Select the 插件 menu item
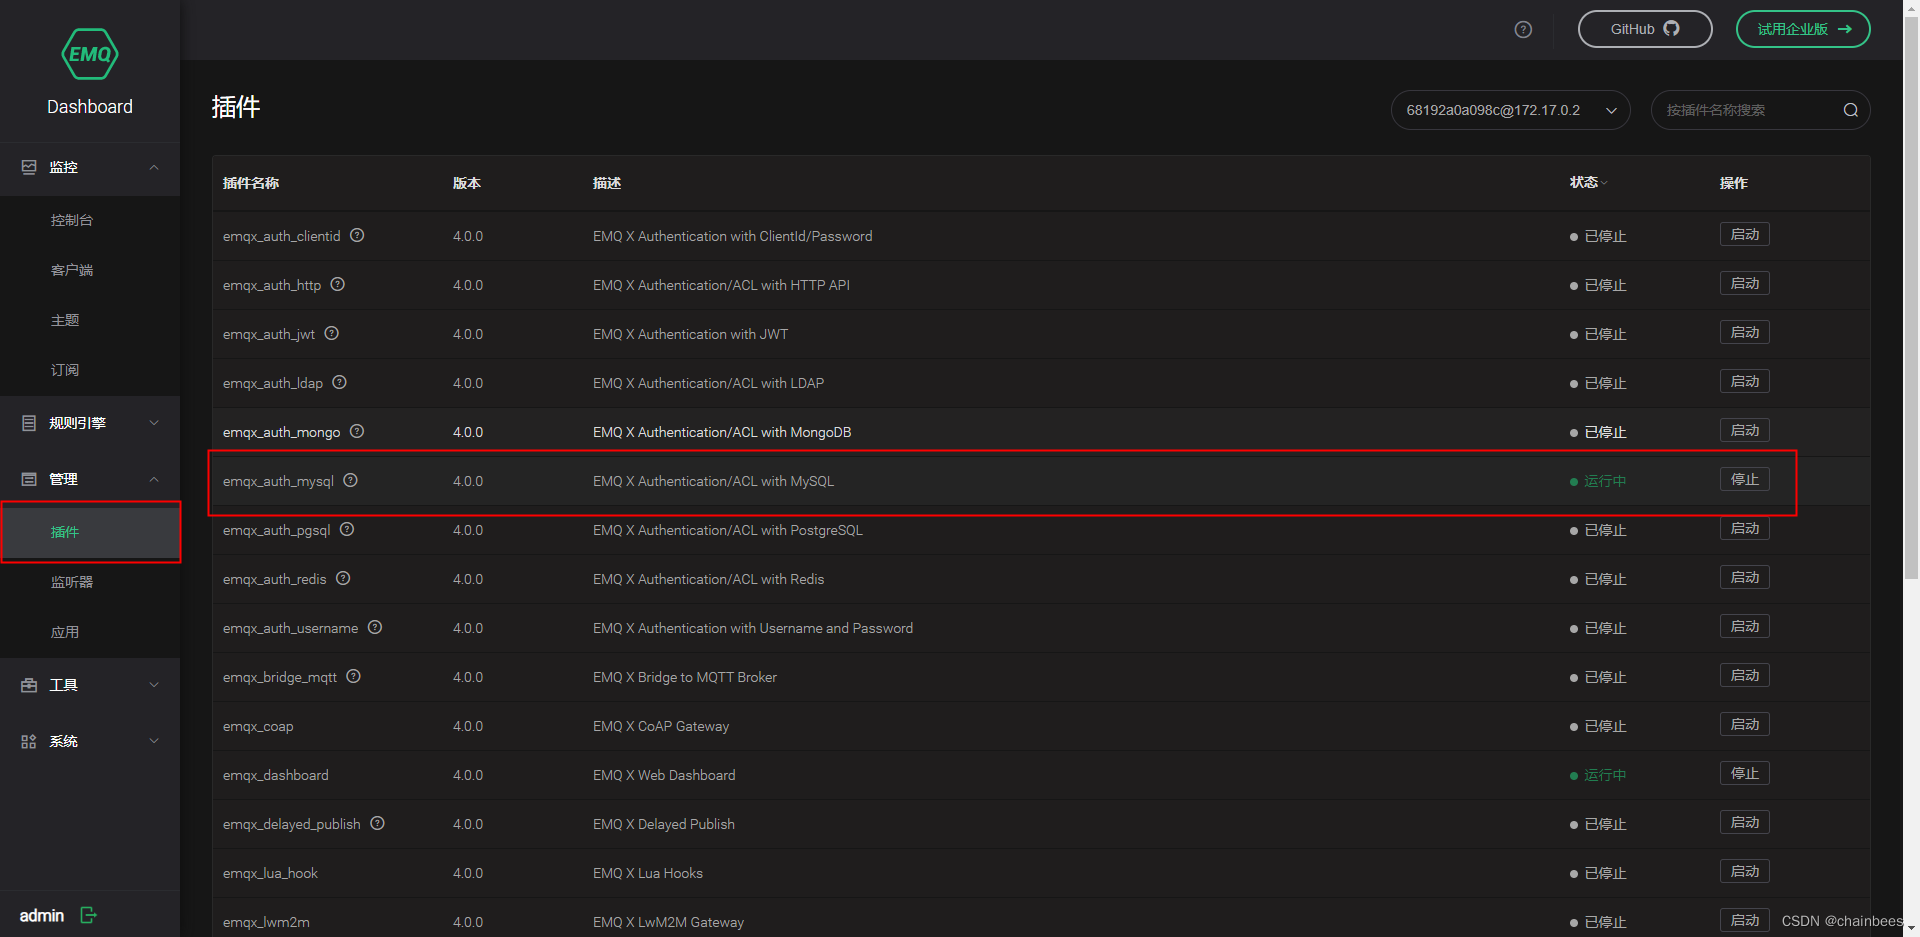This screenshot has width=1920, height=937. [90, 532]
